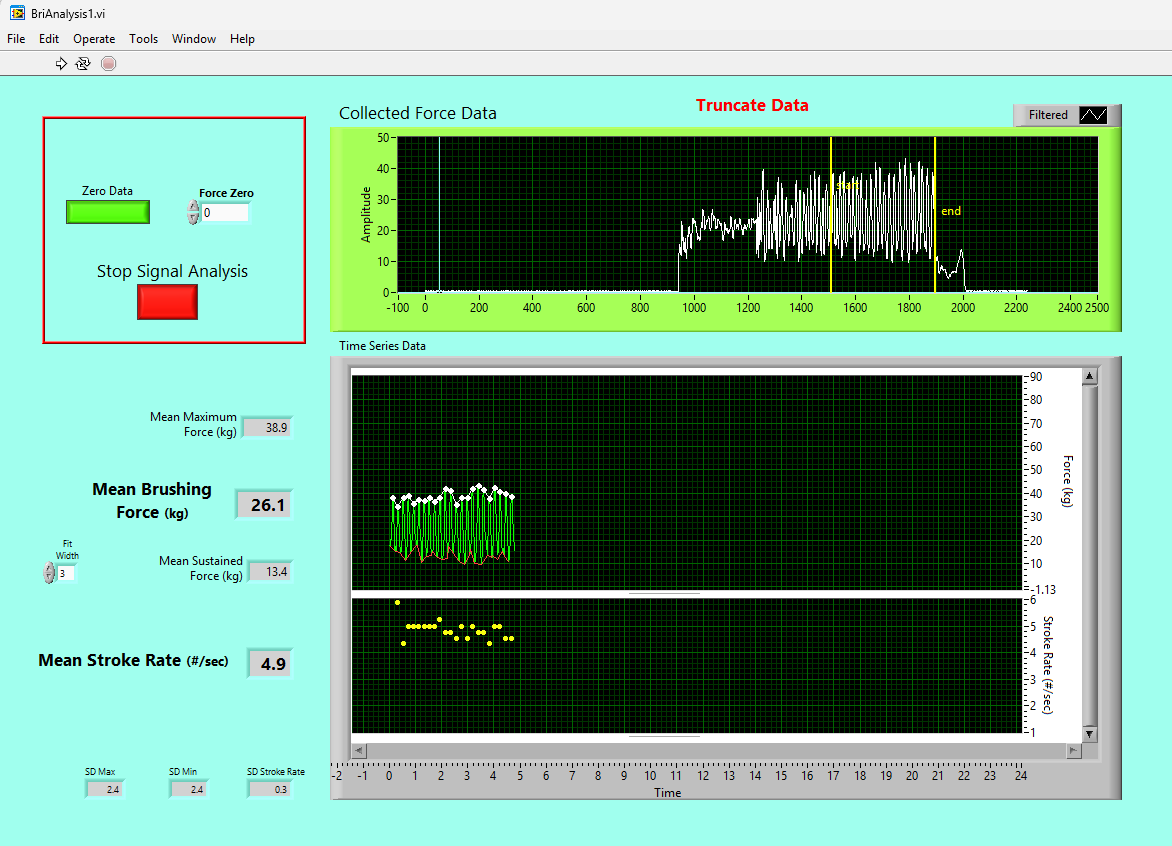This screenshot has width=1172, height=846.
Task: Open the Tools menu
Action: 143,39
